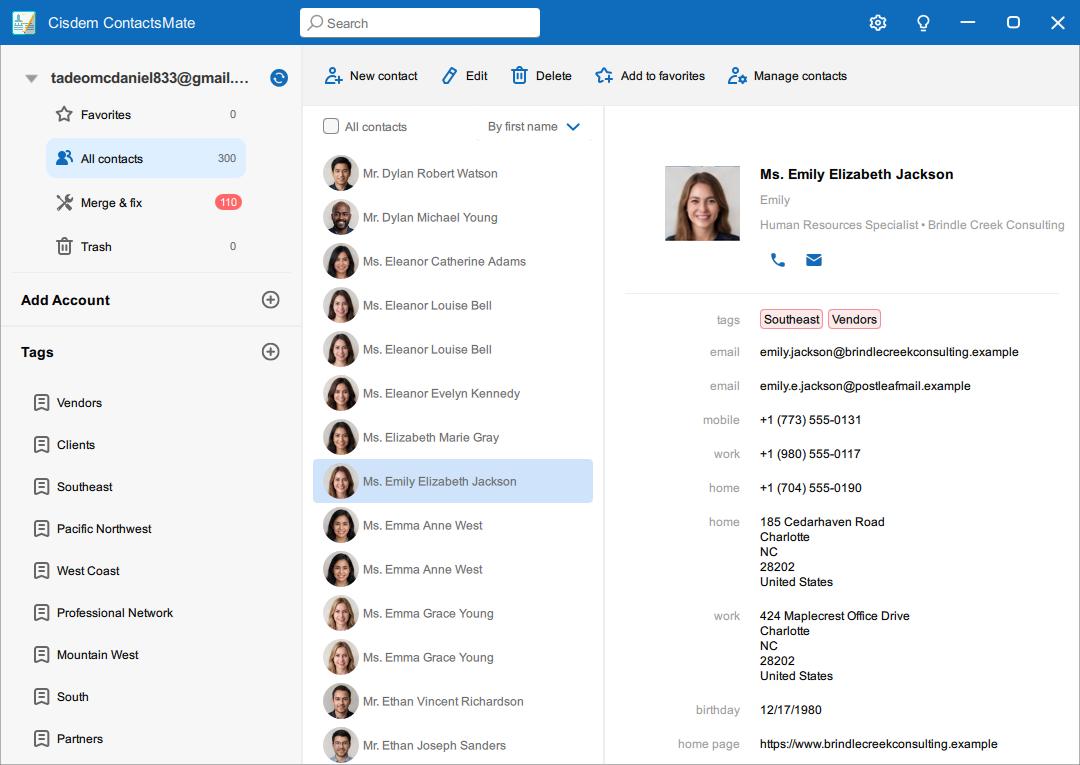Viewport: 1080px width, 765px height.
Task: Select Mr. Dylan Michael Young
Action: (453, 218)
